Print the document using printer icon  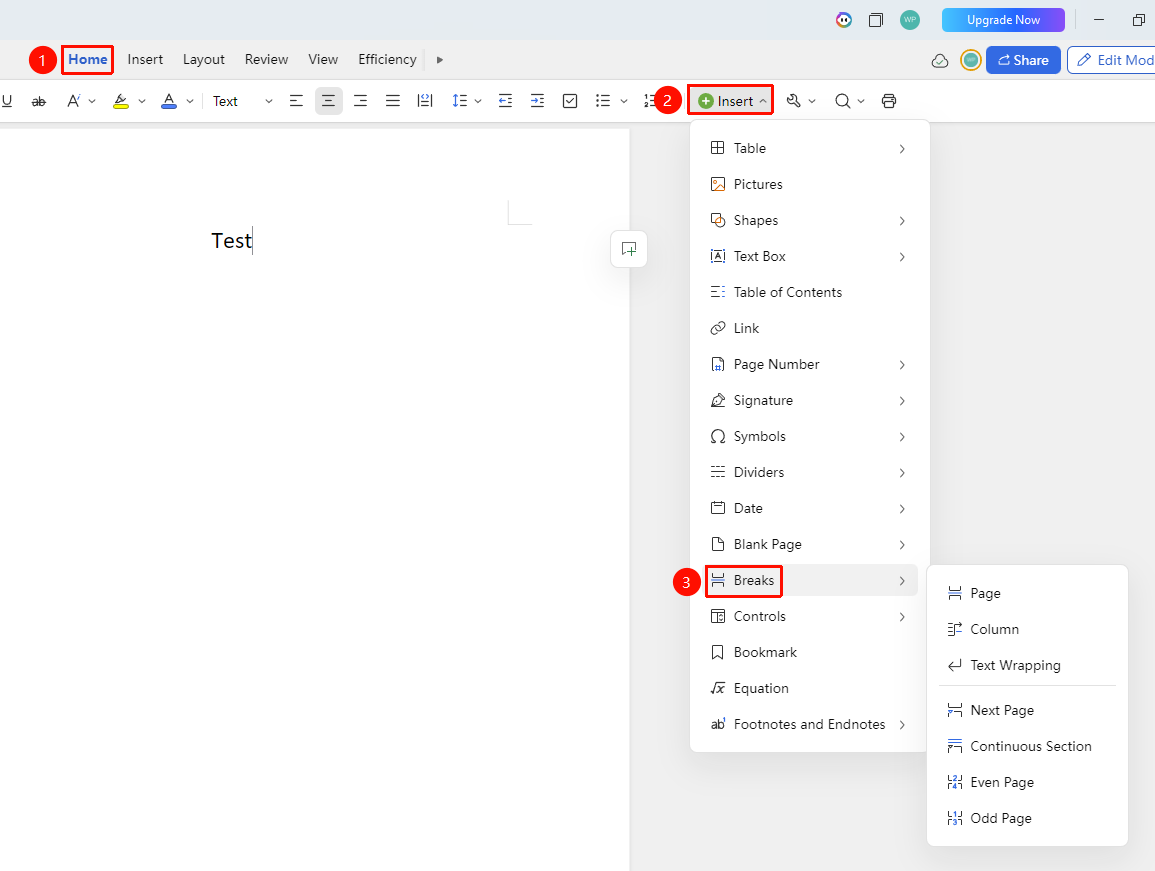tap(889, 101)
